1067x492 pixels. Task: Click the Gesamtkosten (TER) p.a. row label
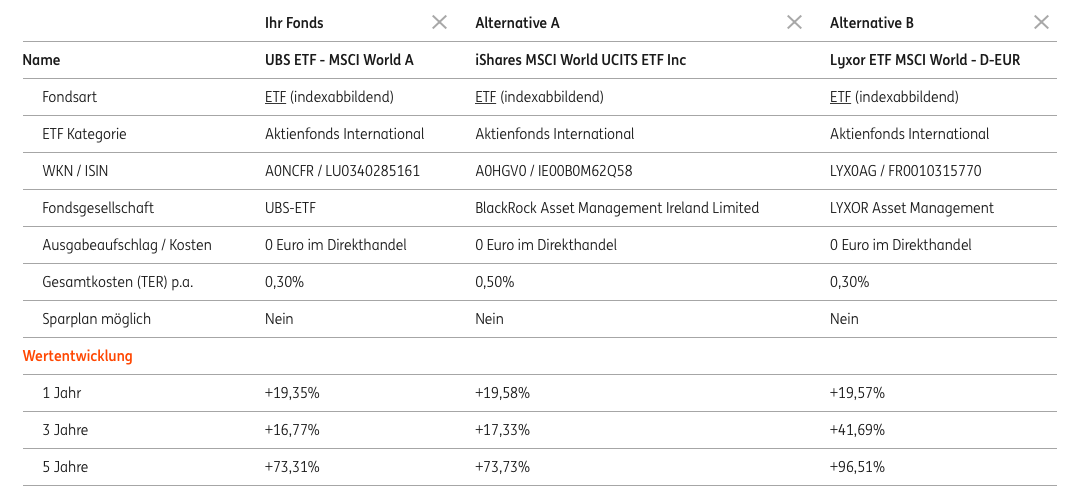pos(118,282)
